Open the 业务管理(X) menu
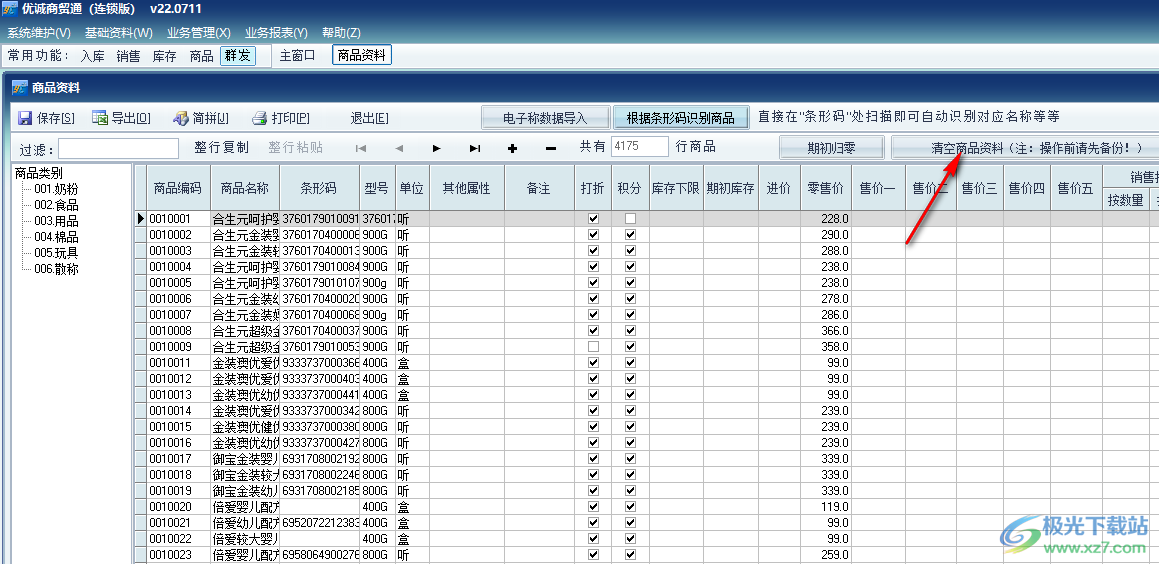Screen dimensions: 1159x564 click(199, 33)
